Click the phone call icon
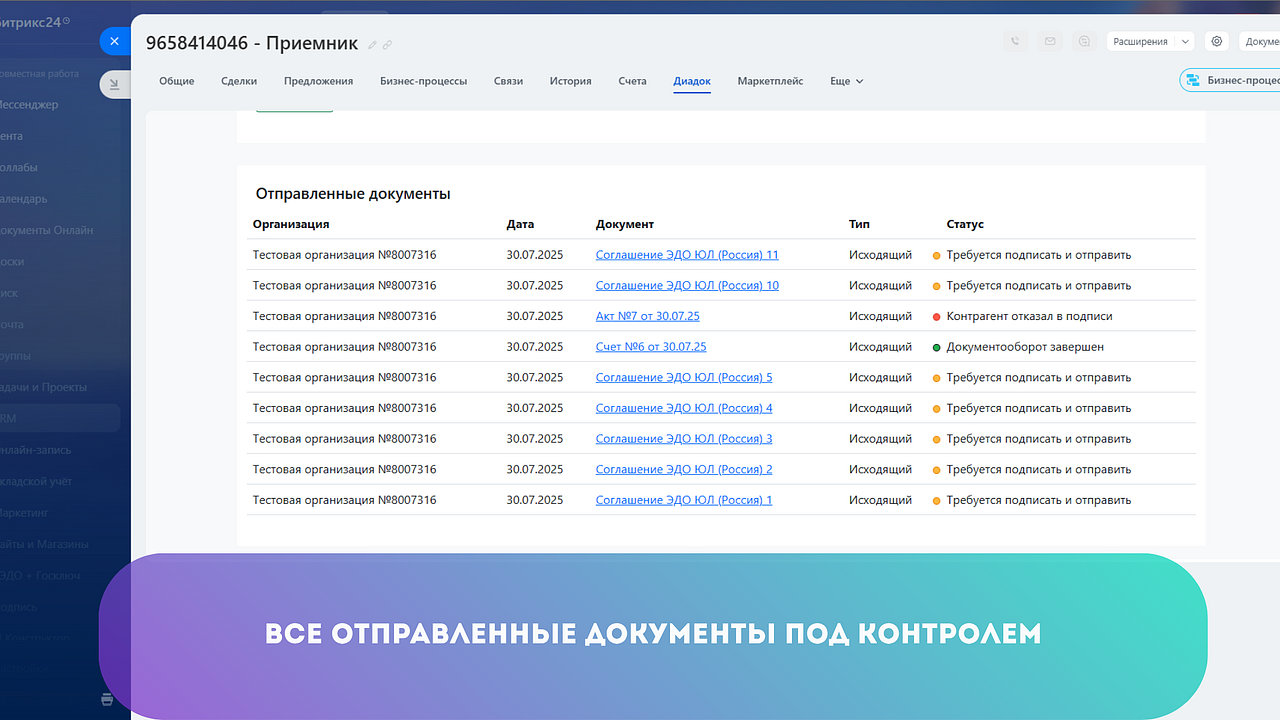Viewport: 1280px width, 720px height. tap(1016, 42)
